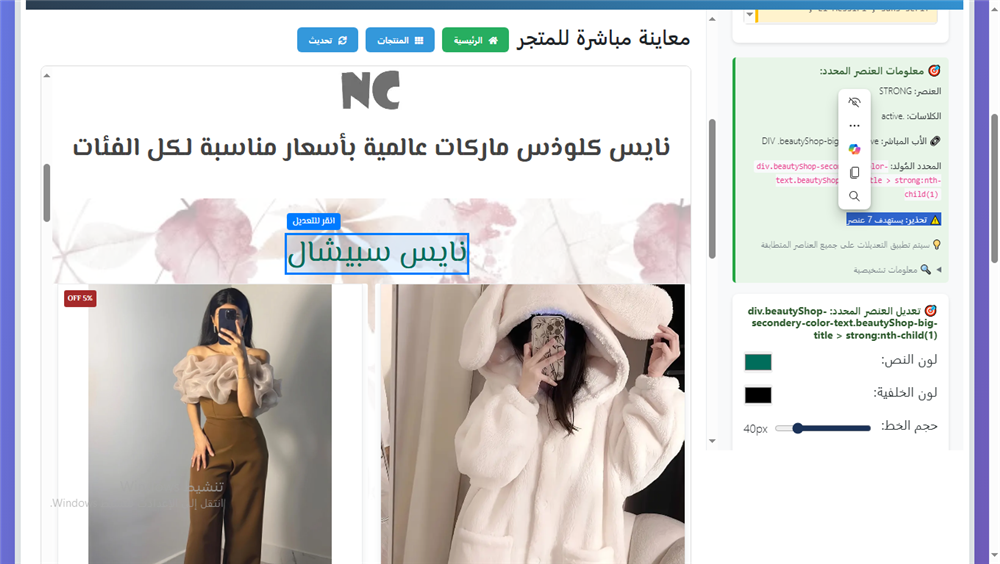Click the white bunny hoodie product image
This screenshot has height=564, width=1000.
coord(532,424)
